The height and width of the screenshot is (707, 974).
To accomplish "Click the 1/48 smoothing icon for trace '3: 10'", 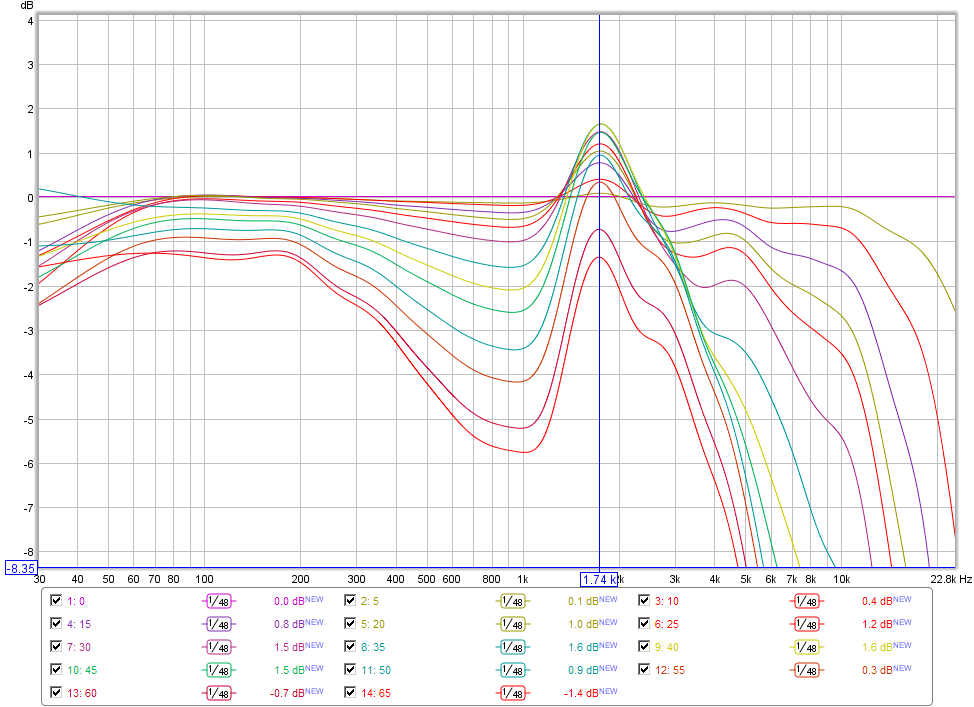I will 807,601.
